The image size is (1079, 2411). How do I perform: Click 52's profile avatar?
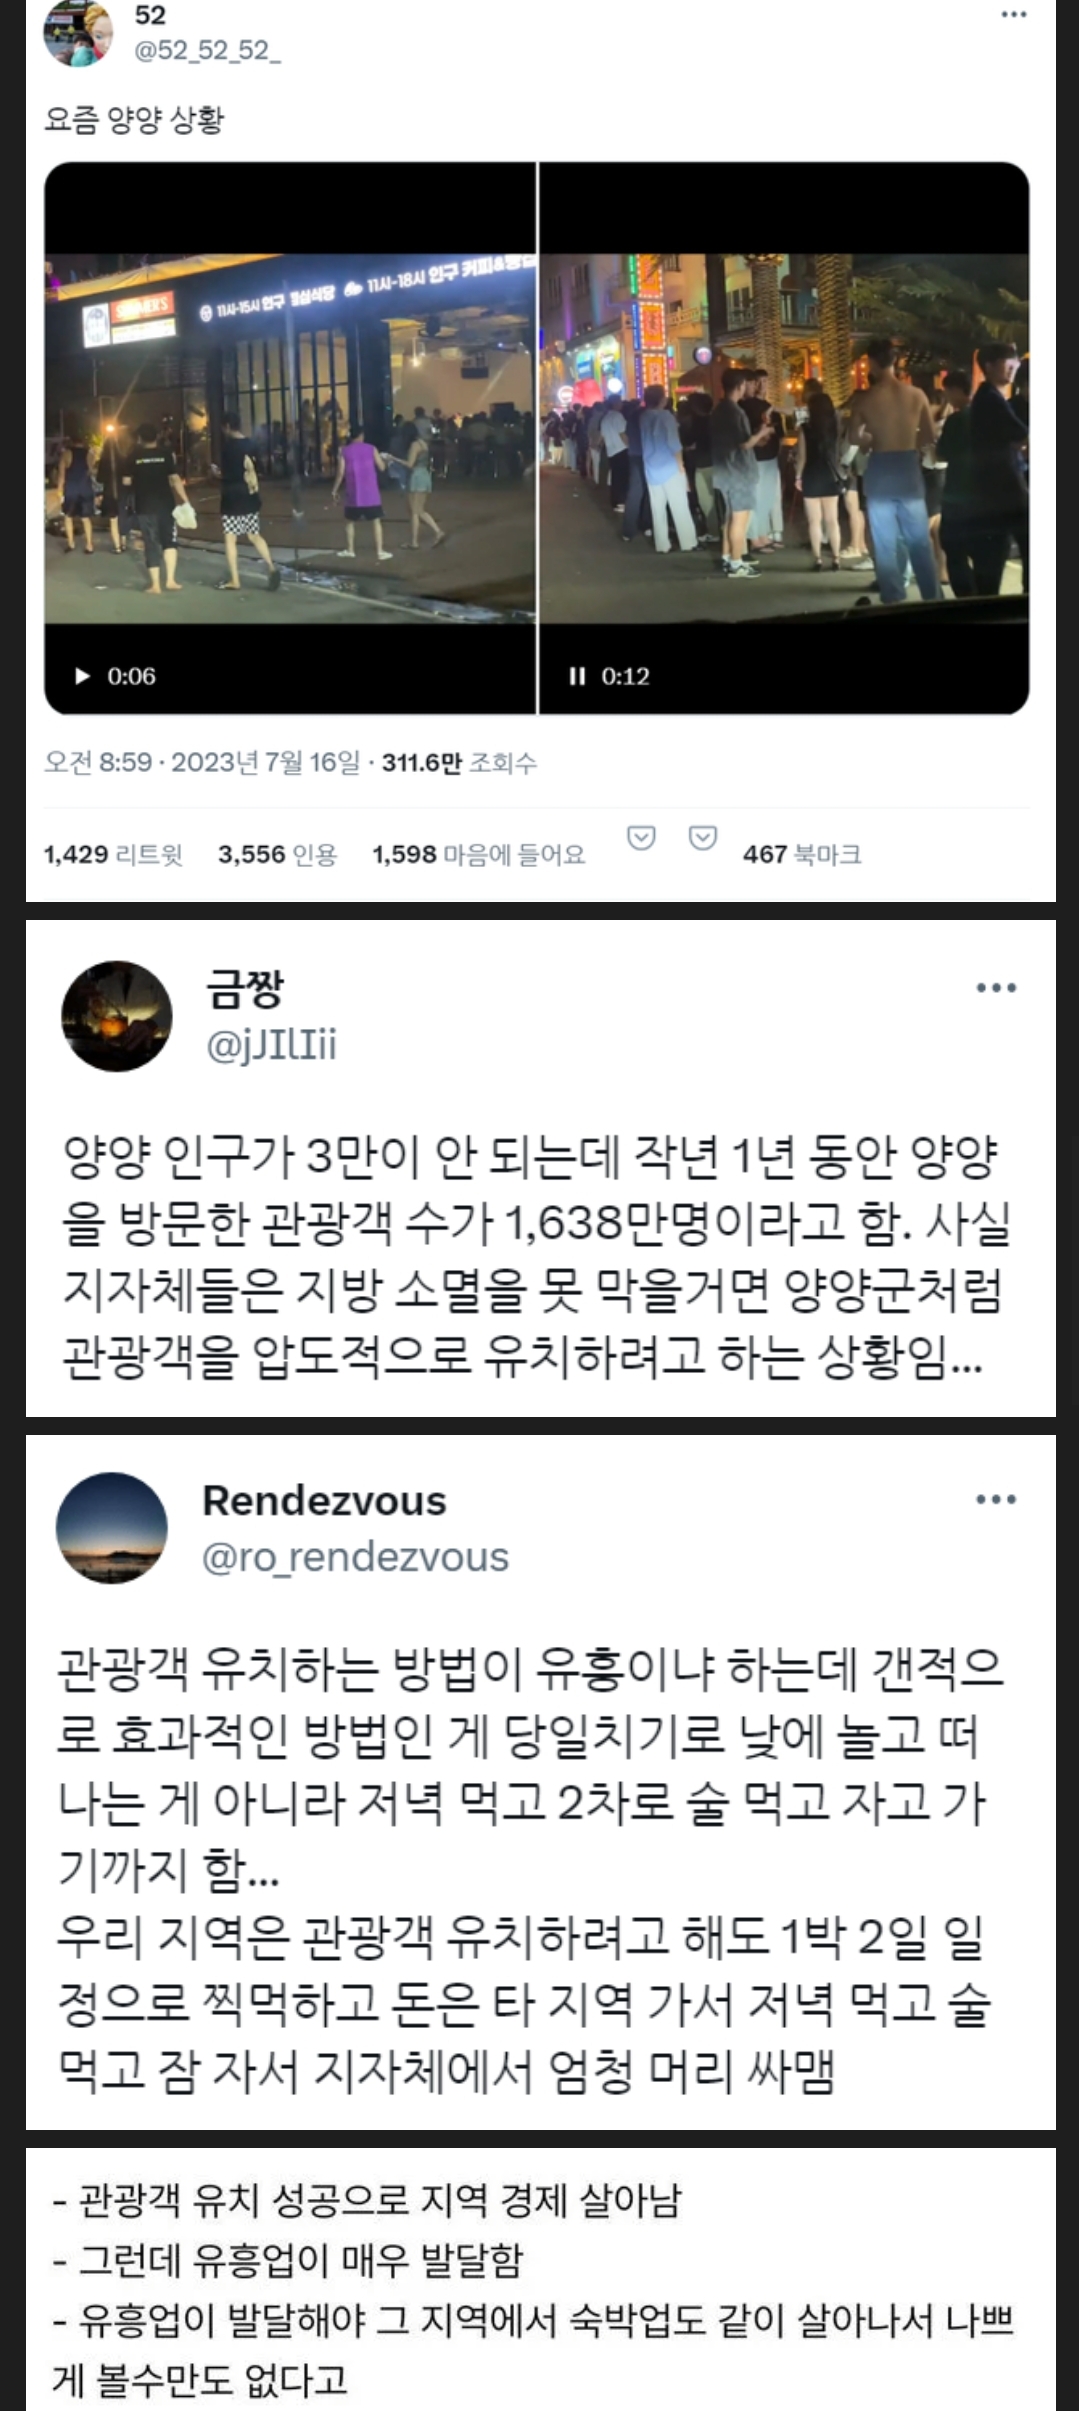[78, 32]
